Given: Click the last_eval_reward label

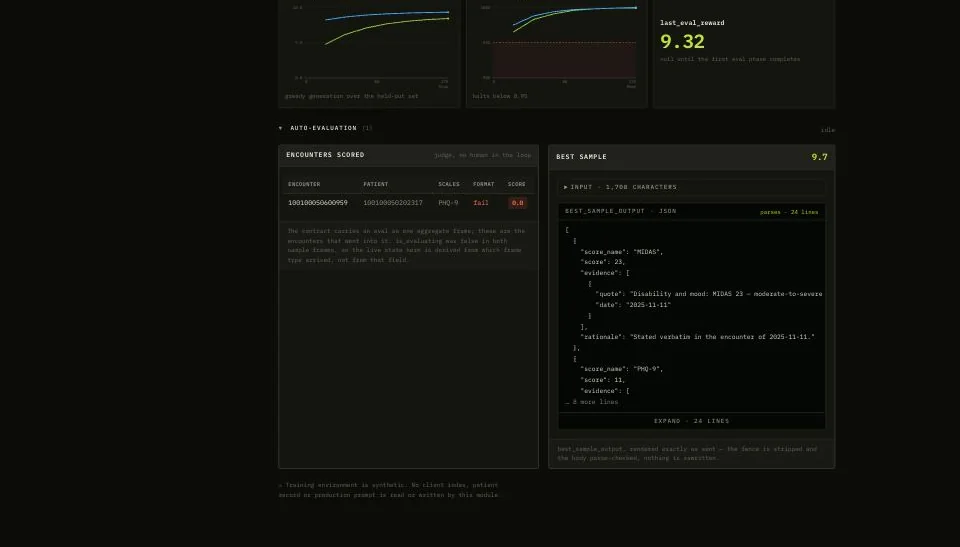Looking at the screenshot, I should point(692,23).
